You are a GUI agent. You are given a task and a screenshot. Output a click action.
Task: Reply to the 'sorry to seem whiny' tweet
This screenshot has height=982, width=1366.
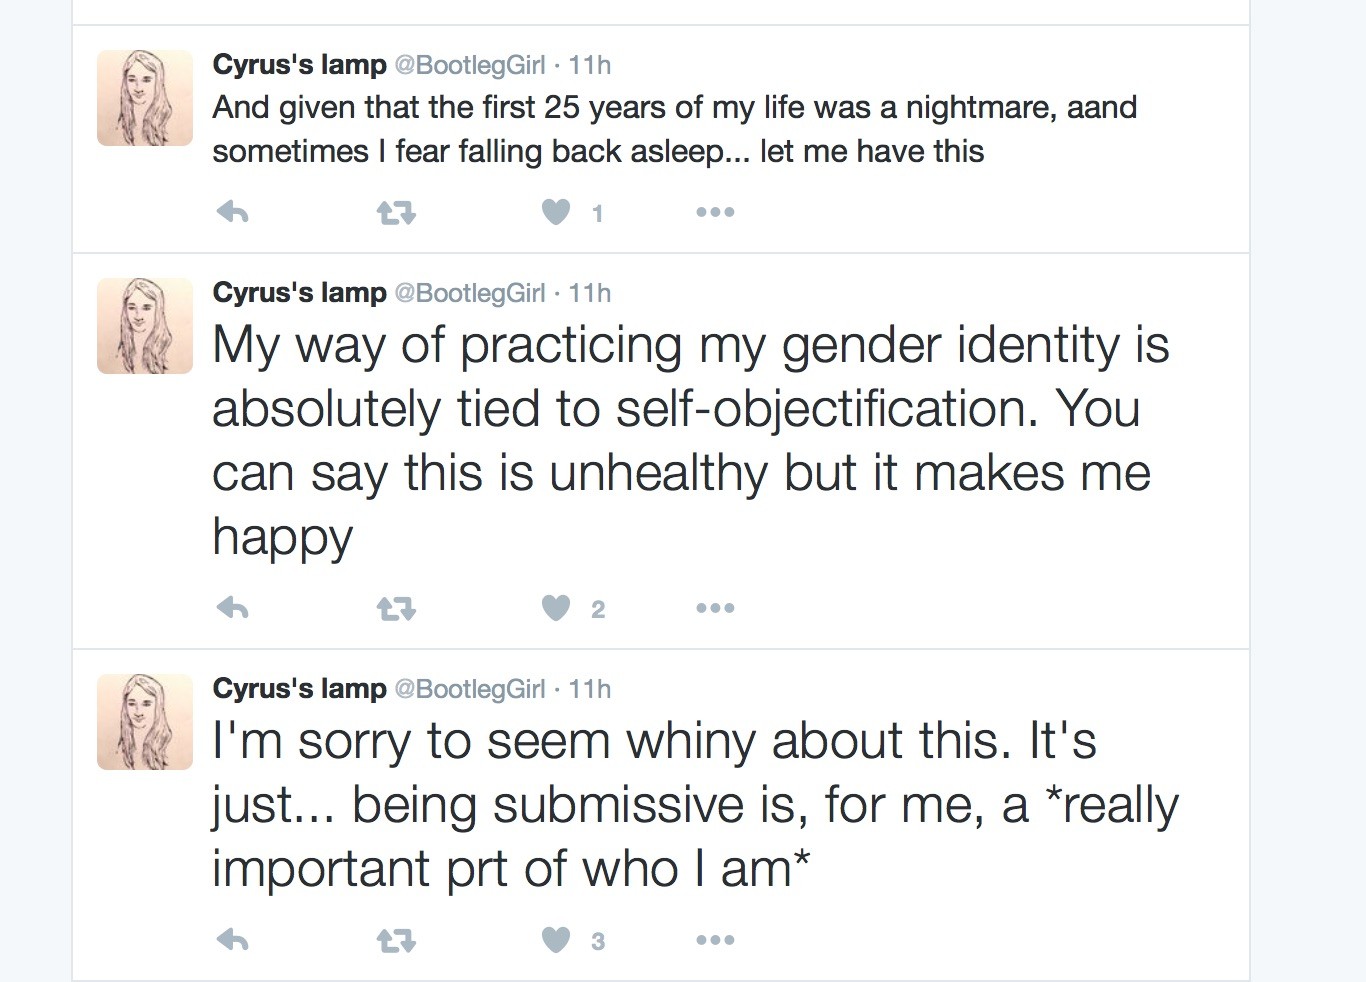tap(232, 940)
